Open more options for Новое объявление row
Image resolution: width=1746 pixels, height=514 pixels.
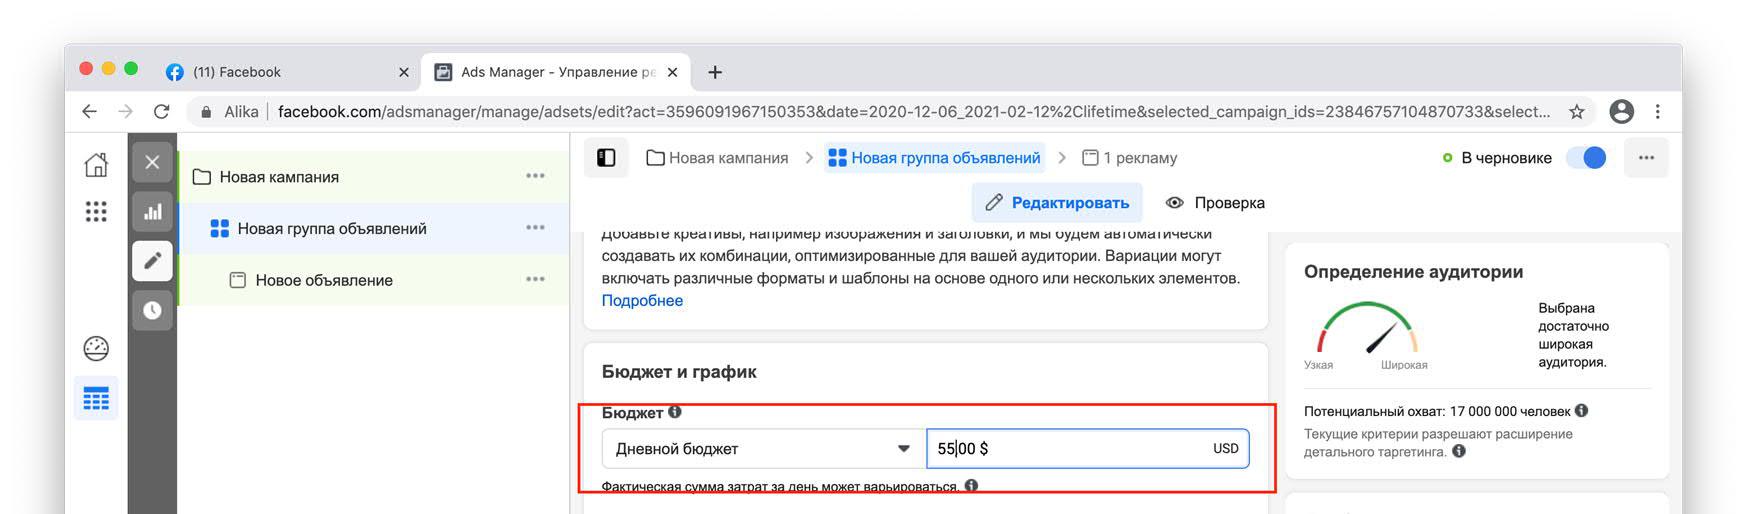point(536,280)
